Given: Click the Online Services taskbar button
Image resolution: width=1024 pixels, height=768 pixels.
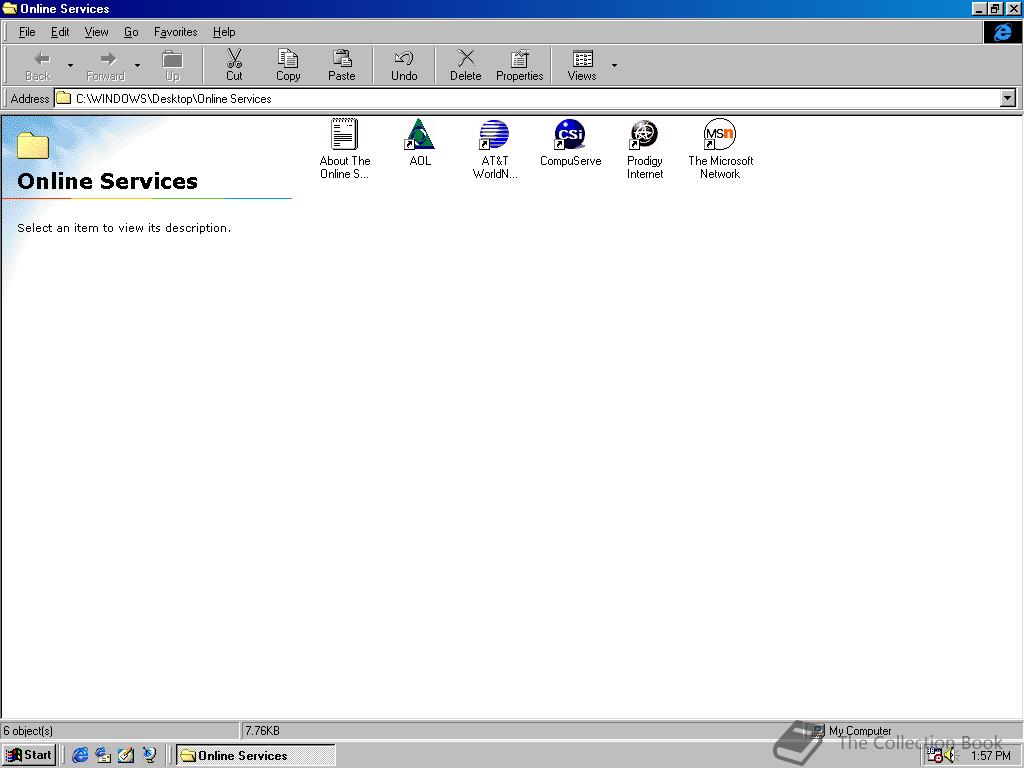Looking at the screenshot, I should tap(256, 755).
